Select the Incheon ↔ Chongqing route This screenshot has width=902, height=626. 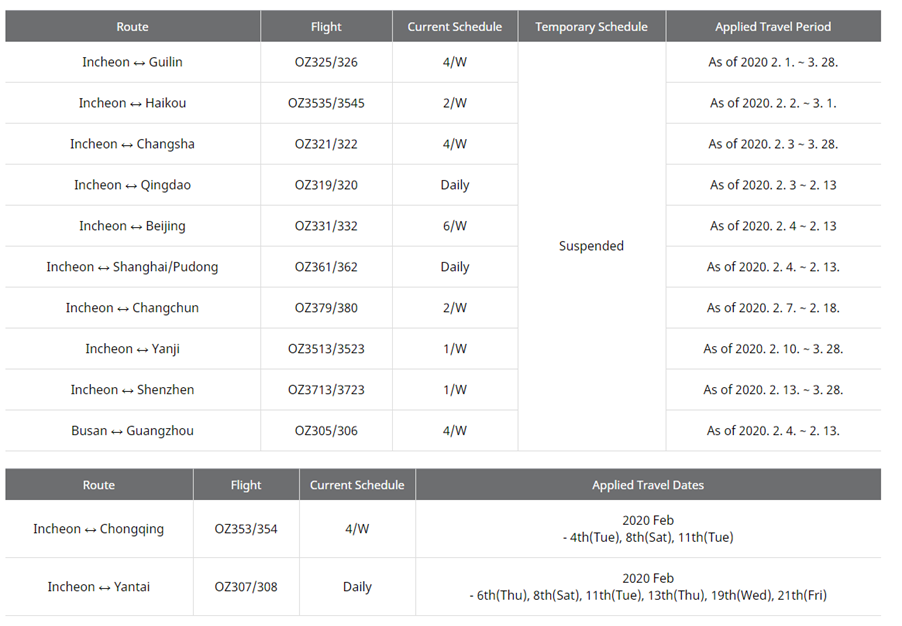pyautogui.click(x=98, y=529)
